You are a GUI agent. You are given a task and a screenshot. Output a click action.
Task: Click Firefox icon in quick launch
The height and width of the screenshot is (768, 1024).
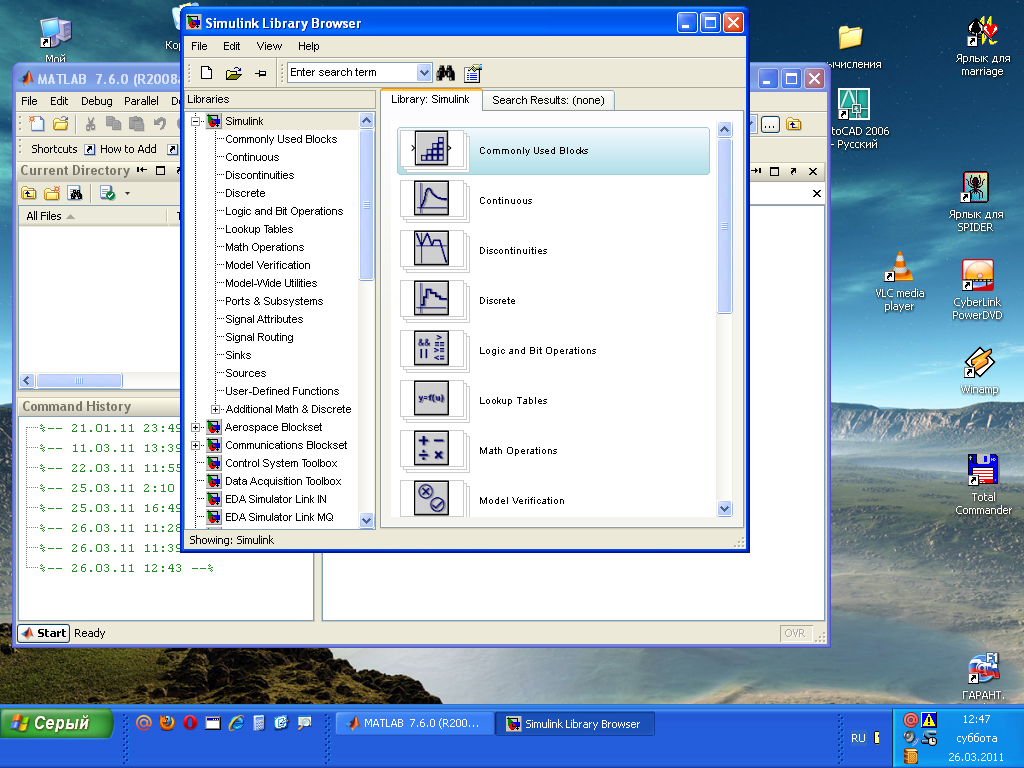coord(167,723)
